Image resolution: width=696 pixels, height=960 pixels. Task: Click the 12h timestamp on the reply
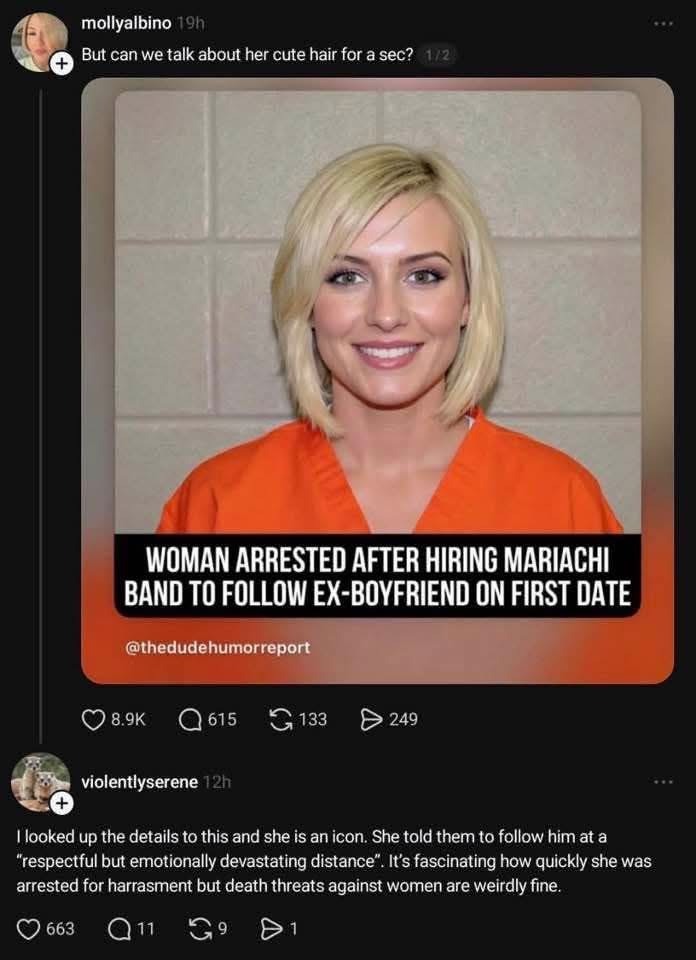coord(217,782)
